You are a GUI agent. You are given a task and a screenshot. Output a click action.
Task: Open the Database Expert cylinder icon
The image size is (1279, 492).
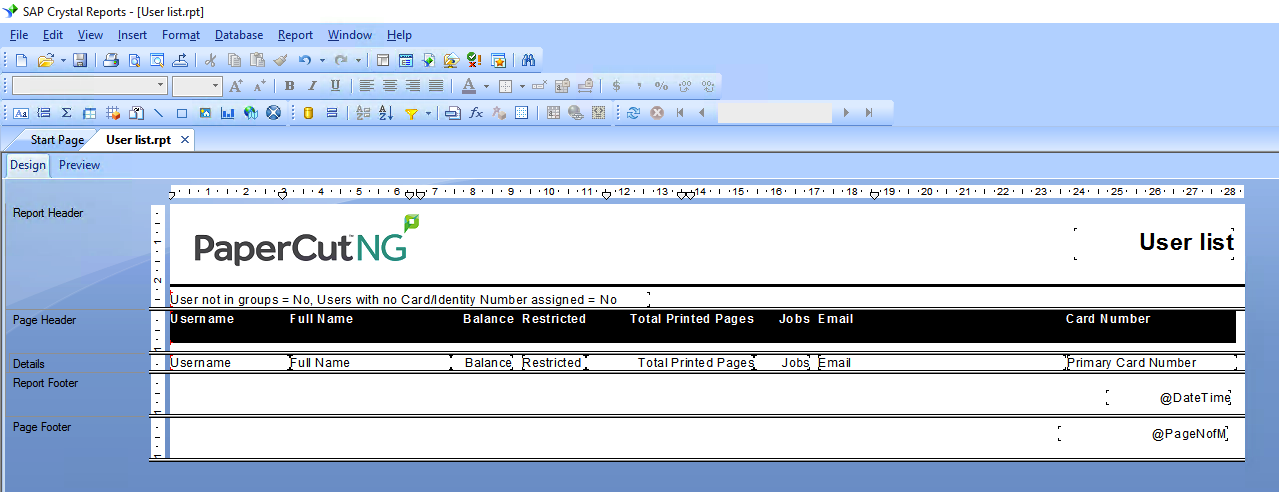click(x=308, y=113)
